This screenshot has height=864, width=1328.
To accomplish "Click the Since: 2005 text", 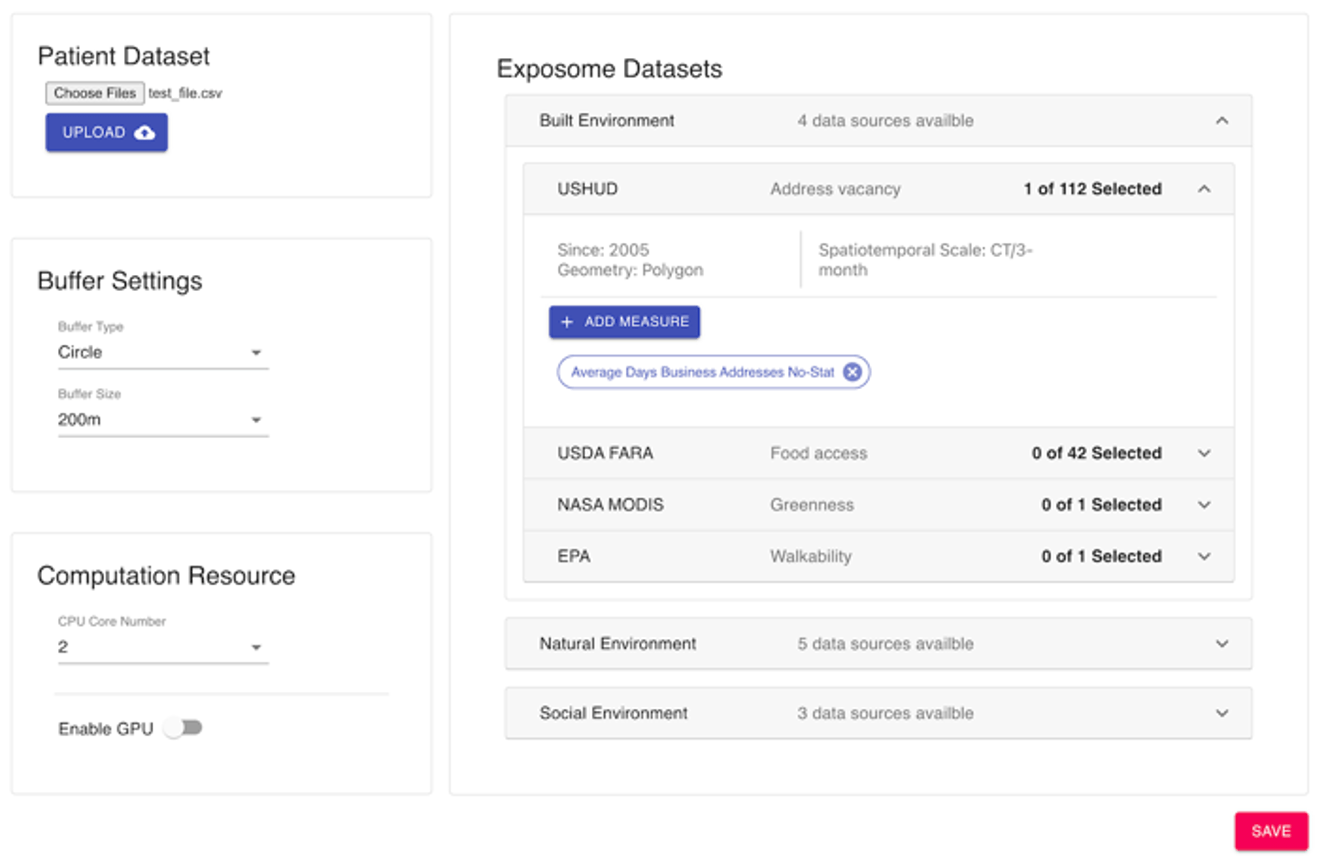I will (x=603, y=250).
